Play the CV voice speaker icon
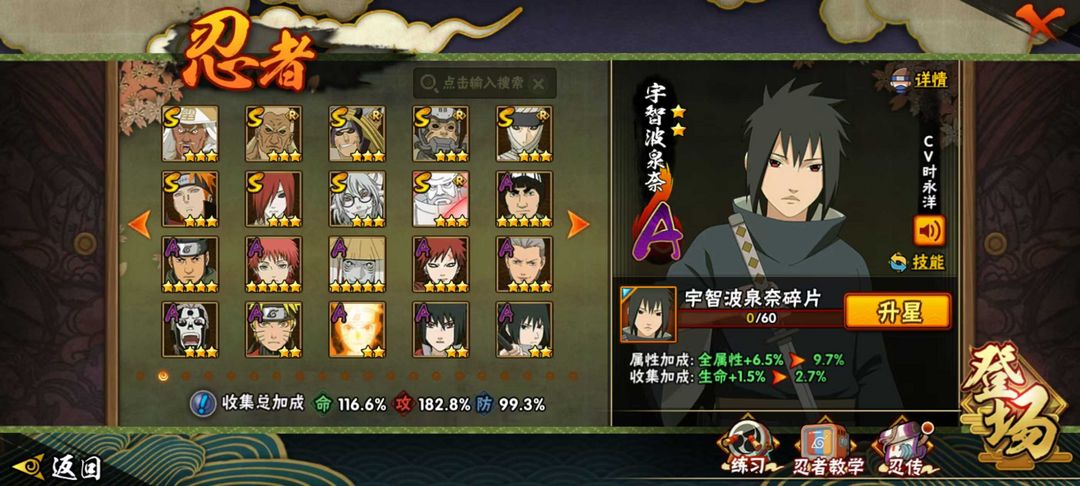Viewport: 1080px width, 486px height. coord(929,231)
